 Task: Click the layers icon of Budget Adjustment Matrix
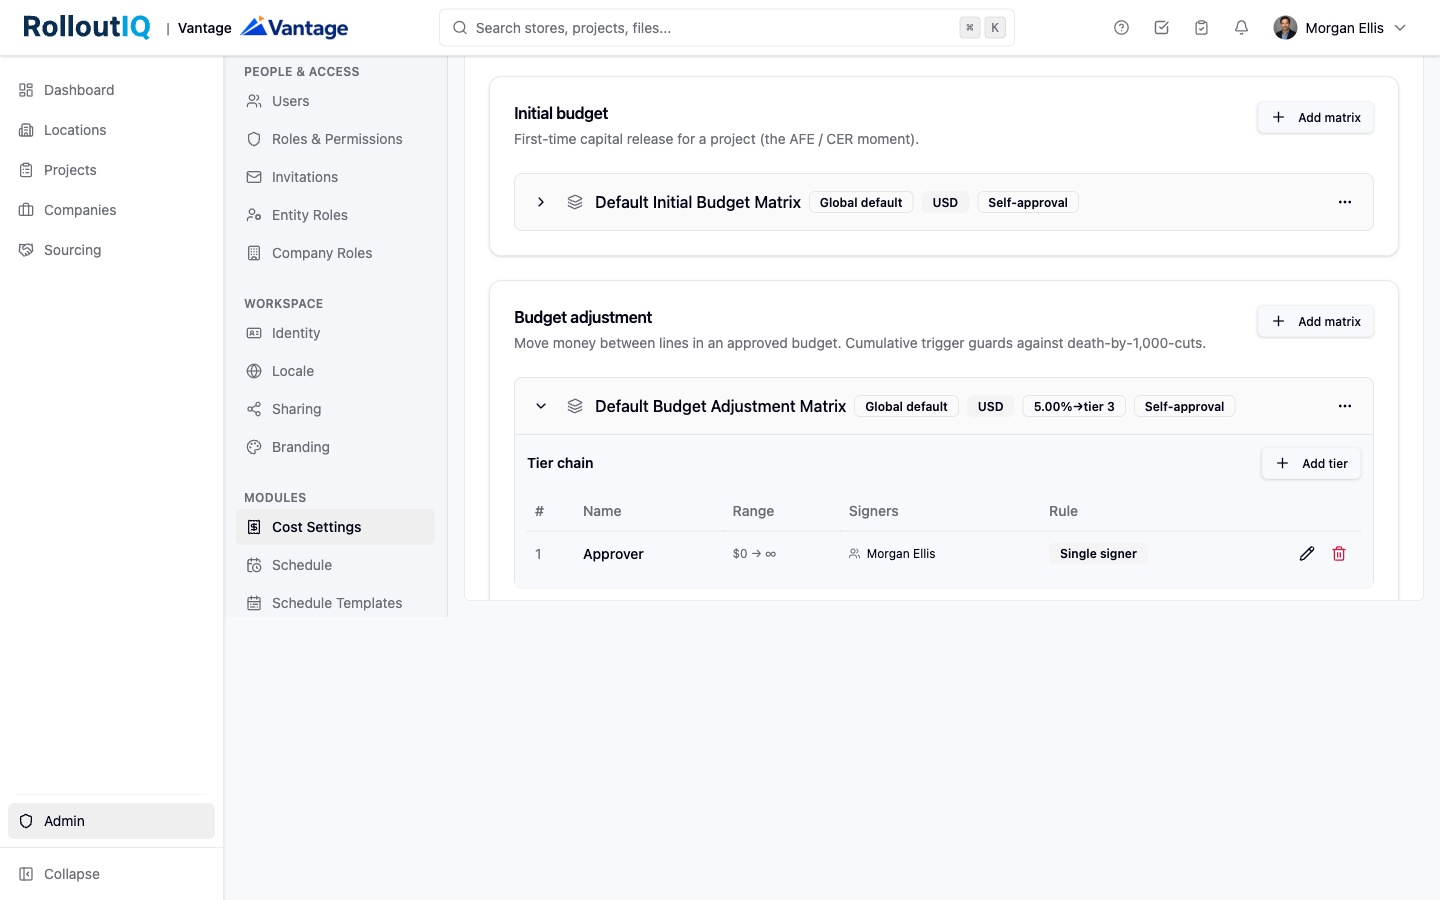[x=575, y=406]
